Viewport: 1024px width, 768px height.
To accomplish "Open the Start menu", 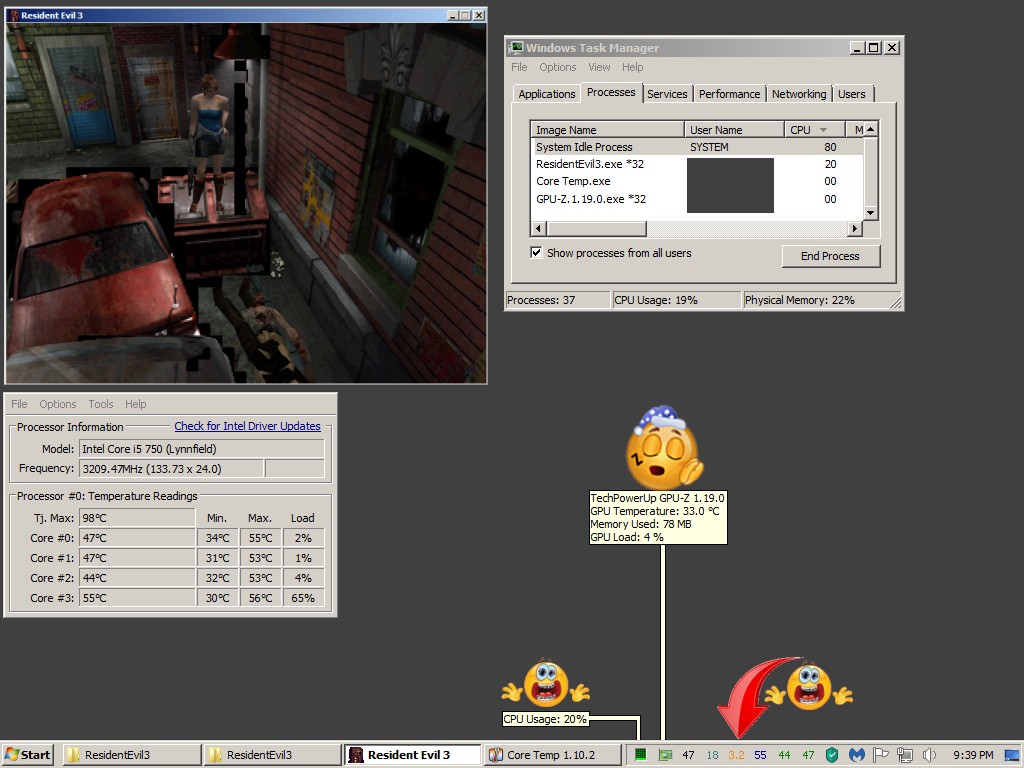I will 28,755.
